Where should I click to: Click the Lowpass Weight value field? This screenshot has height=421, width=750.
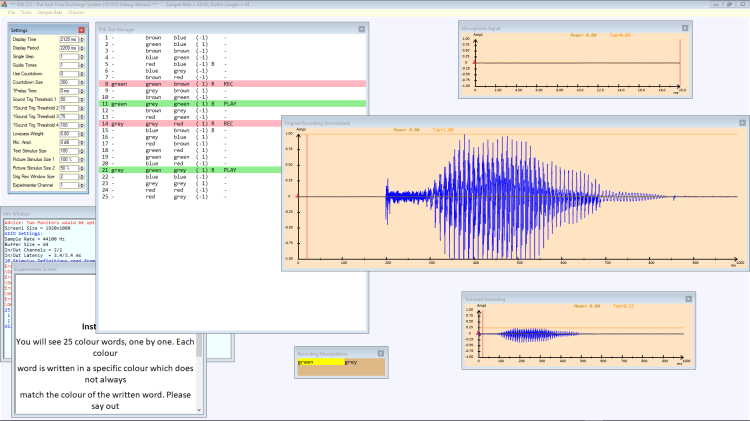click(67, 133)
